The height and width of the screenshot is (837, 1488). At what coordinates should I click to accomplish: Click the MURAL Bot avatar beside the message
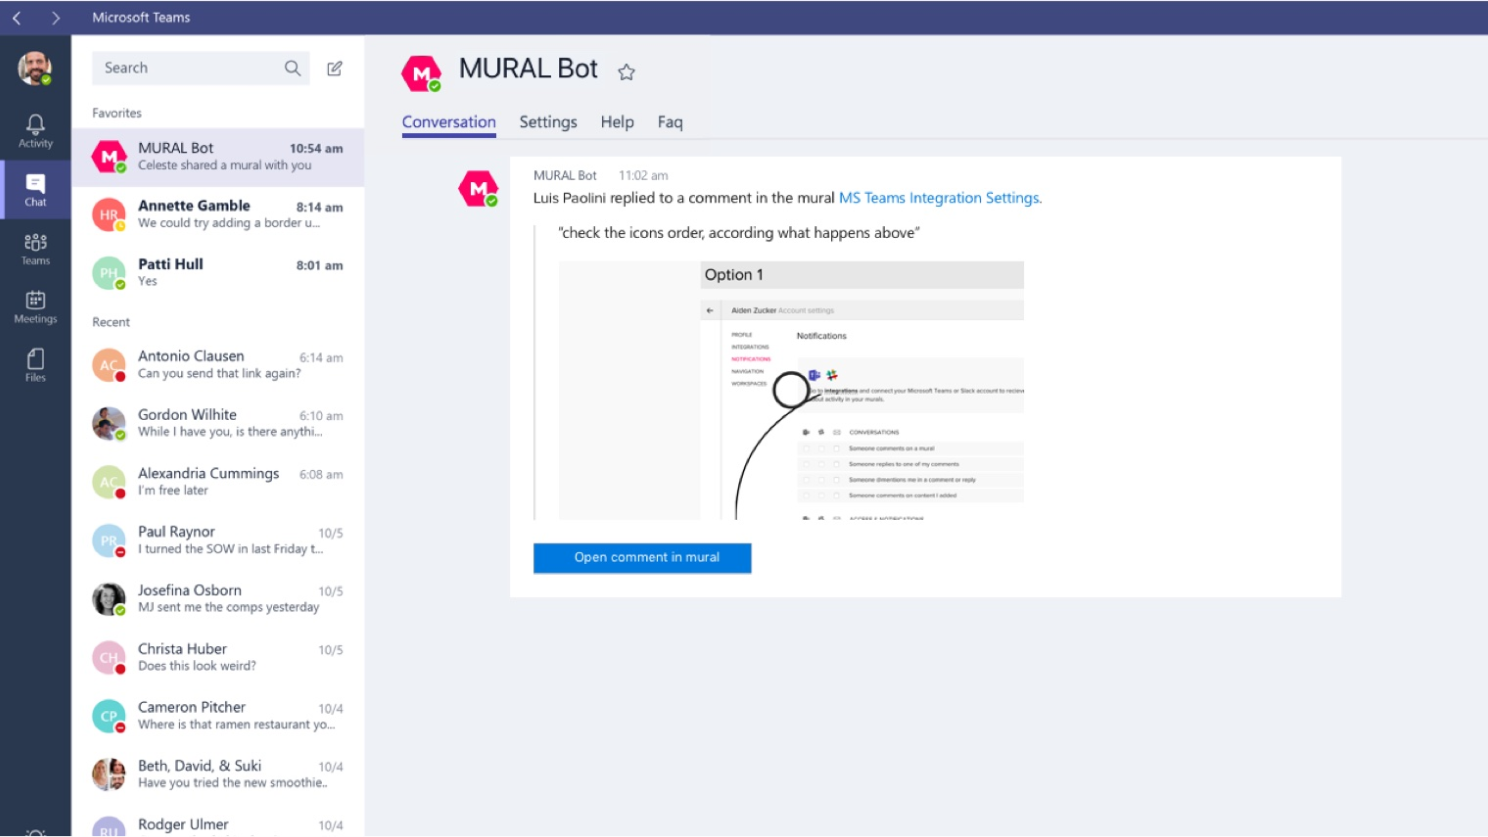(x=478, y=188)
